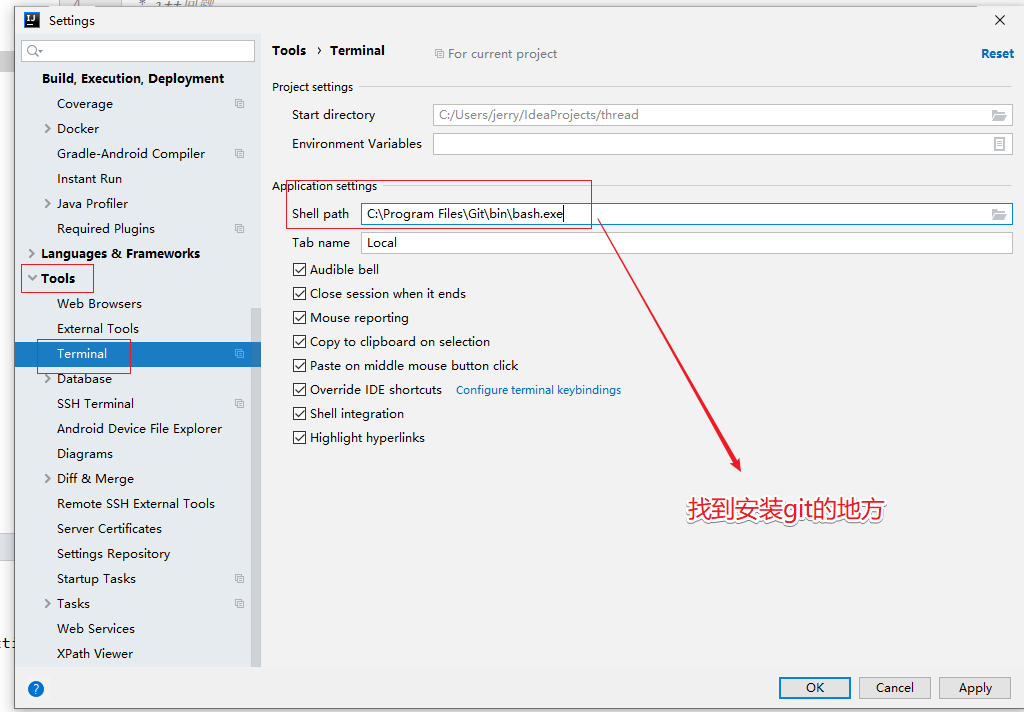Expand the Database node
1024x712 pixels.
point(47,379)
